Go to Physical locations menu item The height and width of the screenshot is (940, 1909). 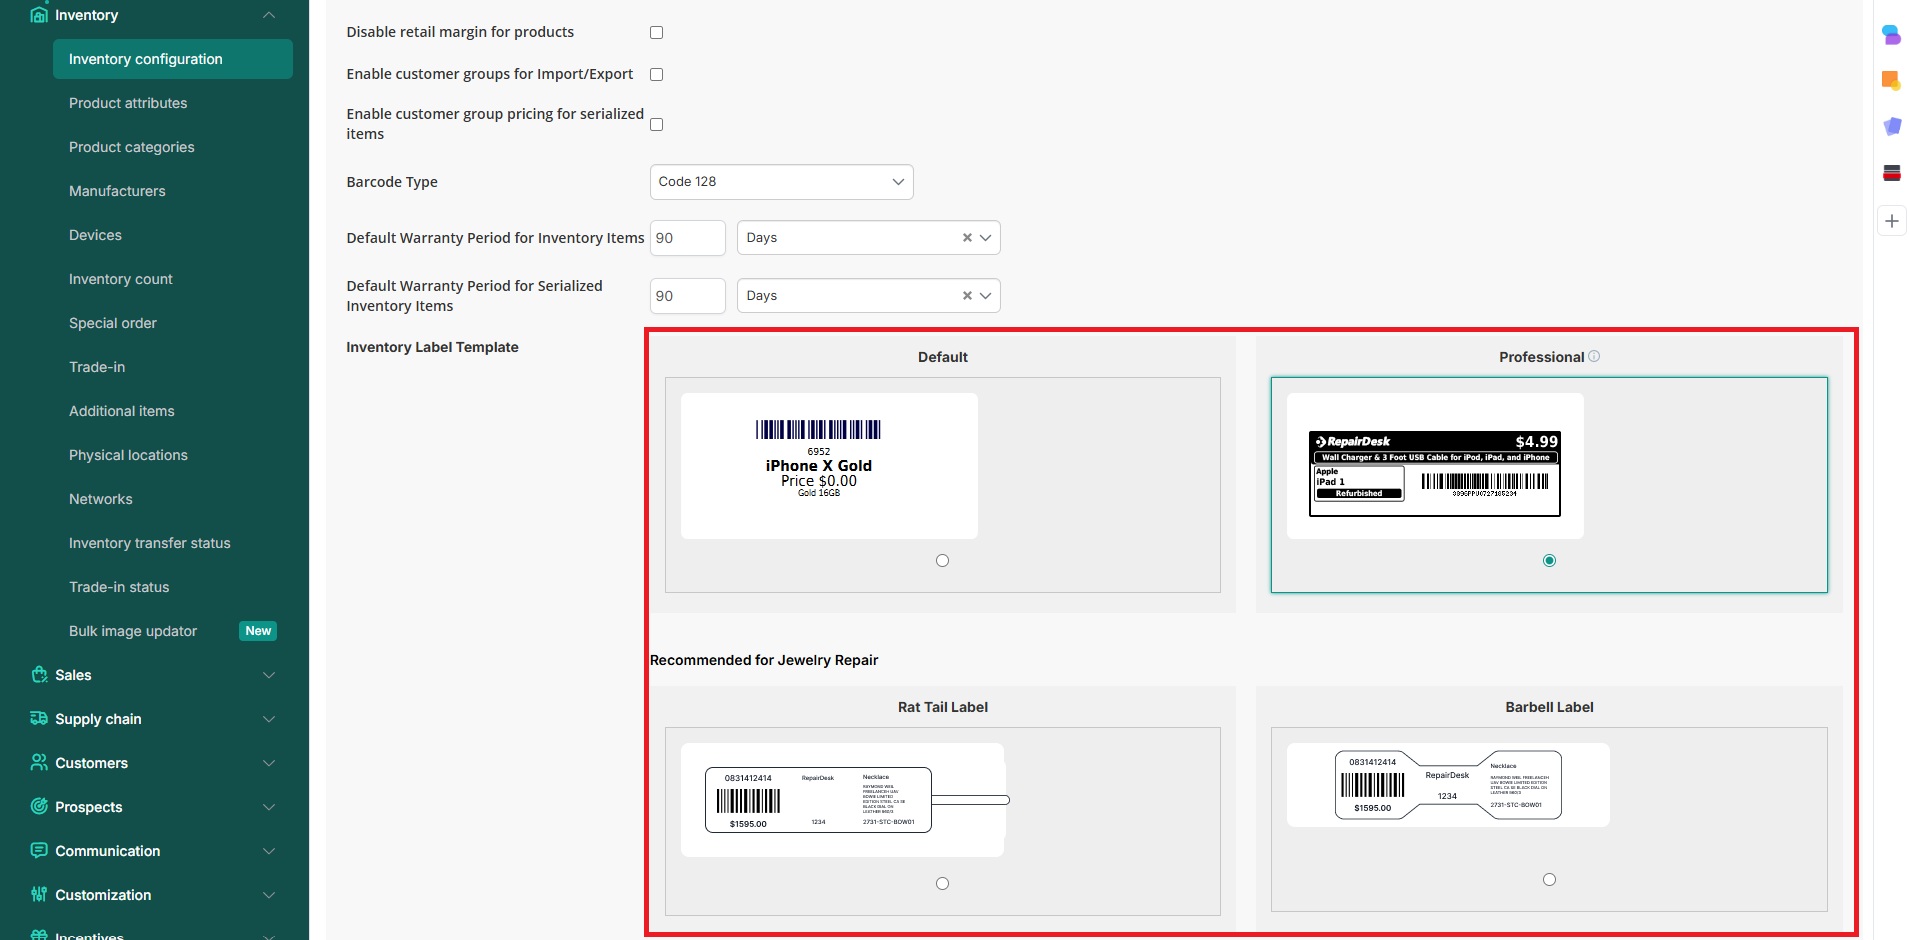[128, 455]
